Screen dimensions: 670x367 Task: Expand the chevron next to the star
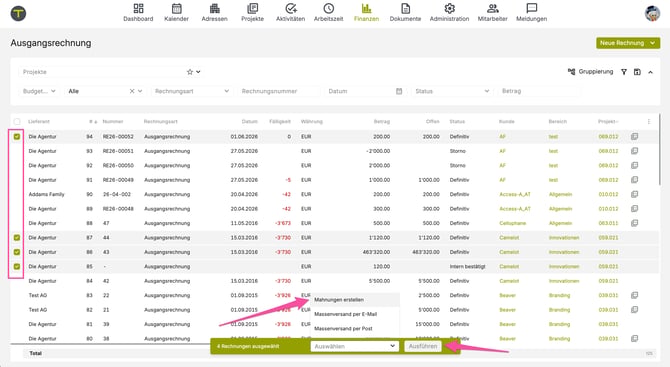pos(198,72)
